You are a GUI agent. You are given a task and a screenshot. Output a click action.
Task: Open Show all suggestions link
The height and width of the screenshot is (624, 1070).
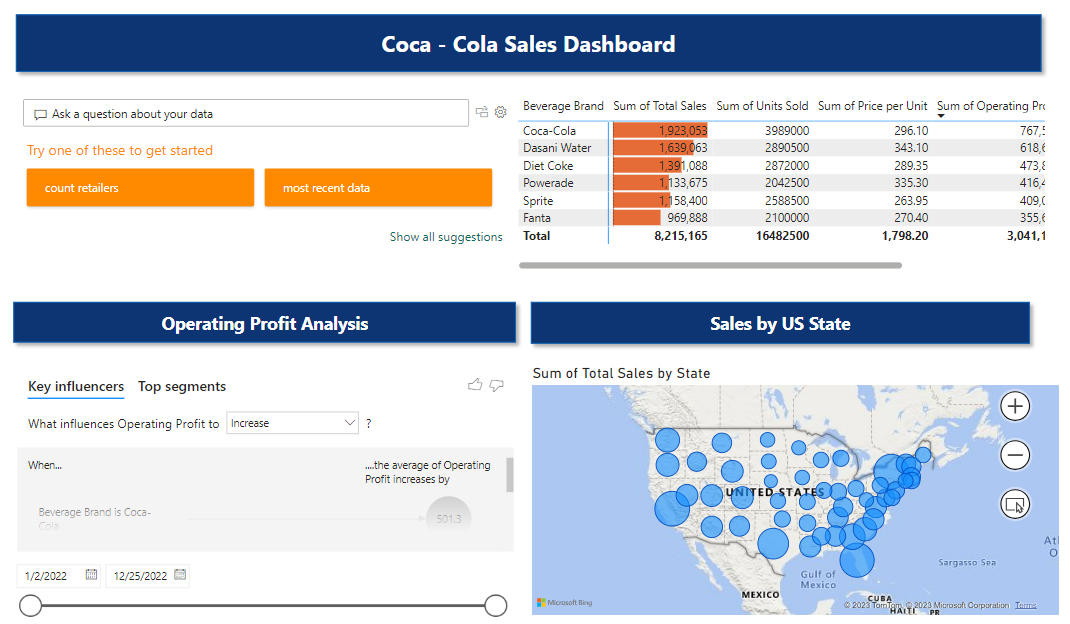446,237
